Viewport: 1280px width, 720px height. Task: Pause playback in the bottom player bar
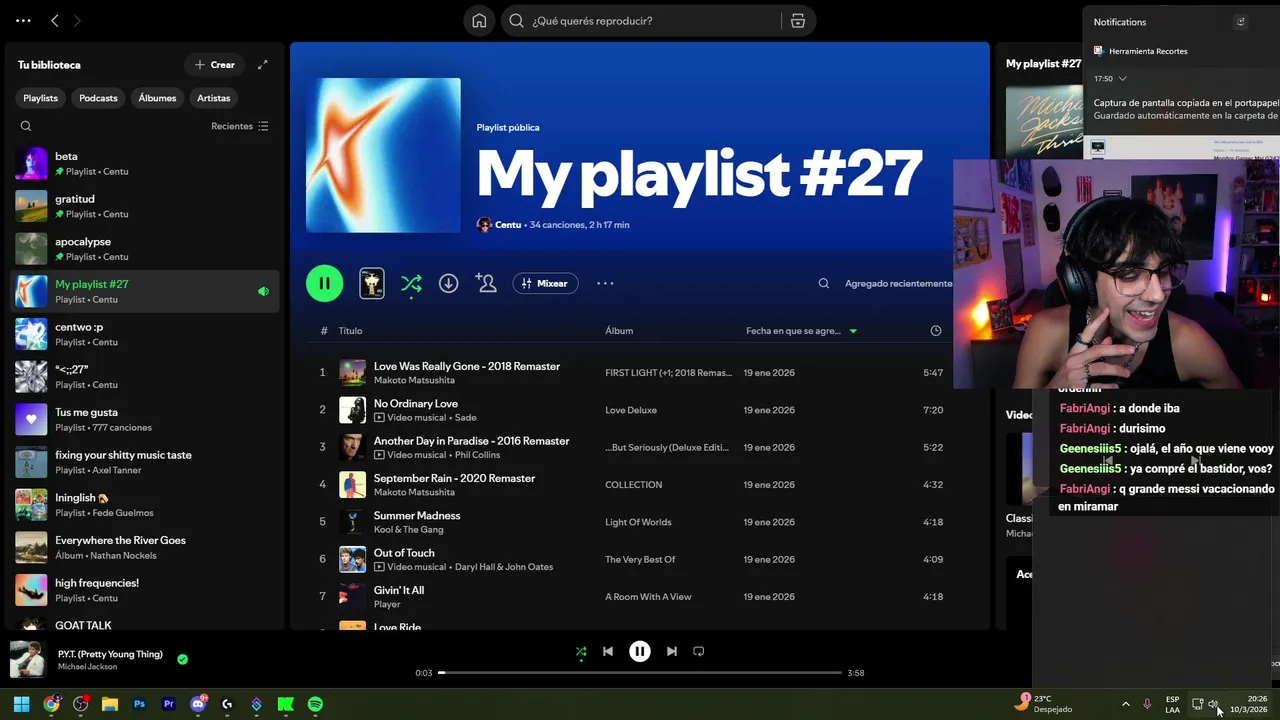point(640,651)
